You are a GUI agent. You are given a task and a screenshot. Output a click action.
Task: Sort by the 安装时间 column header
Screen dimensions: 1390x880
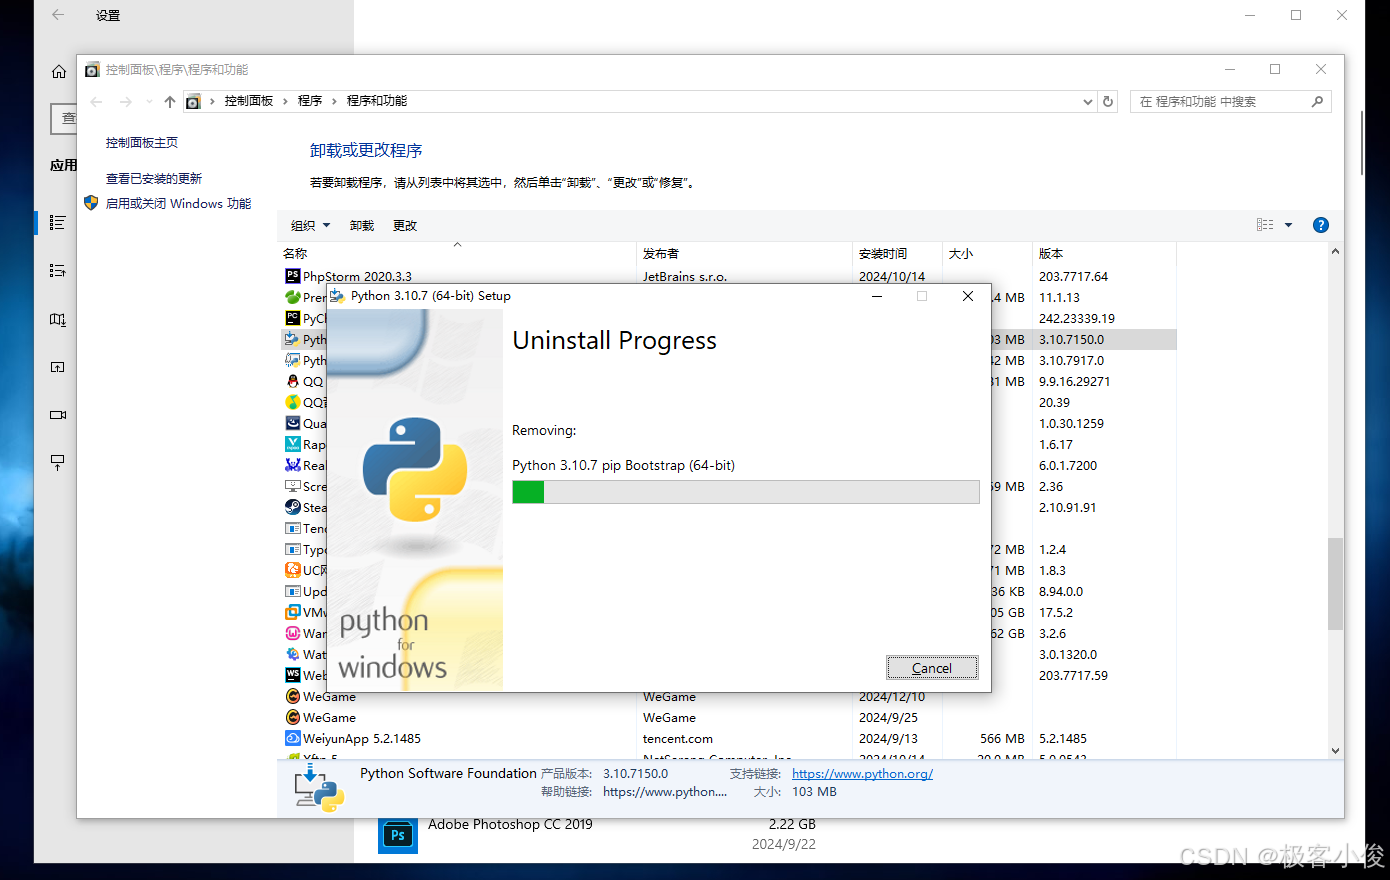[x=897, y=253]
